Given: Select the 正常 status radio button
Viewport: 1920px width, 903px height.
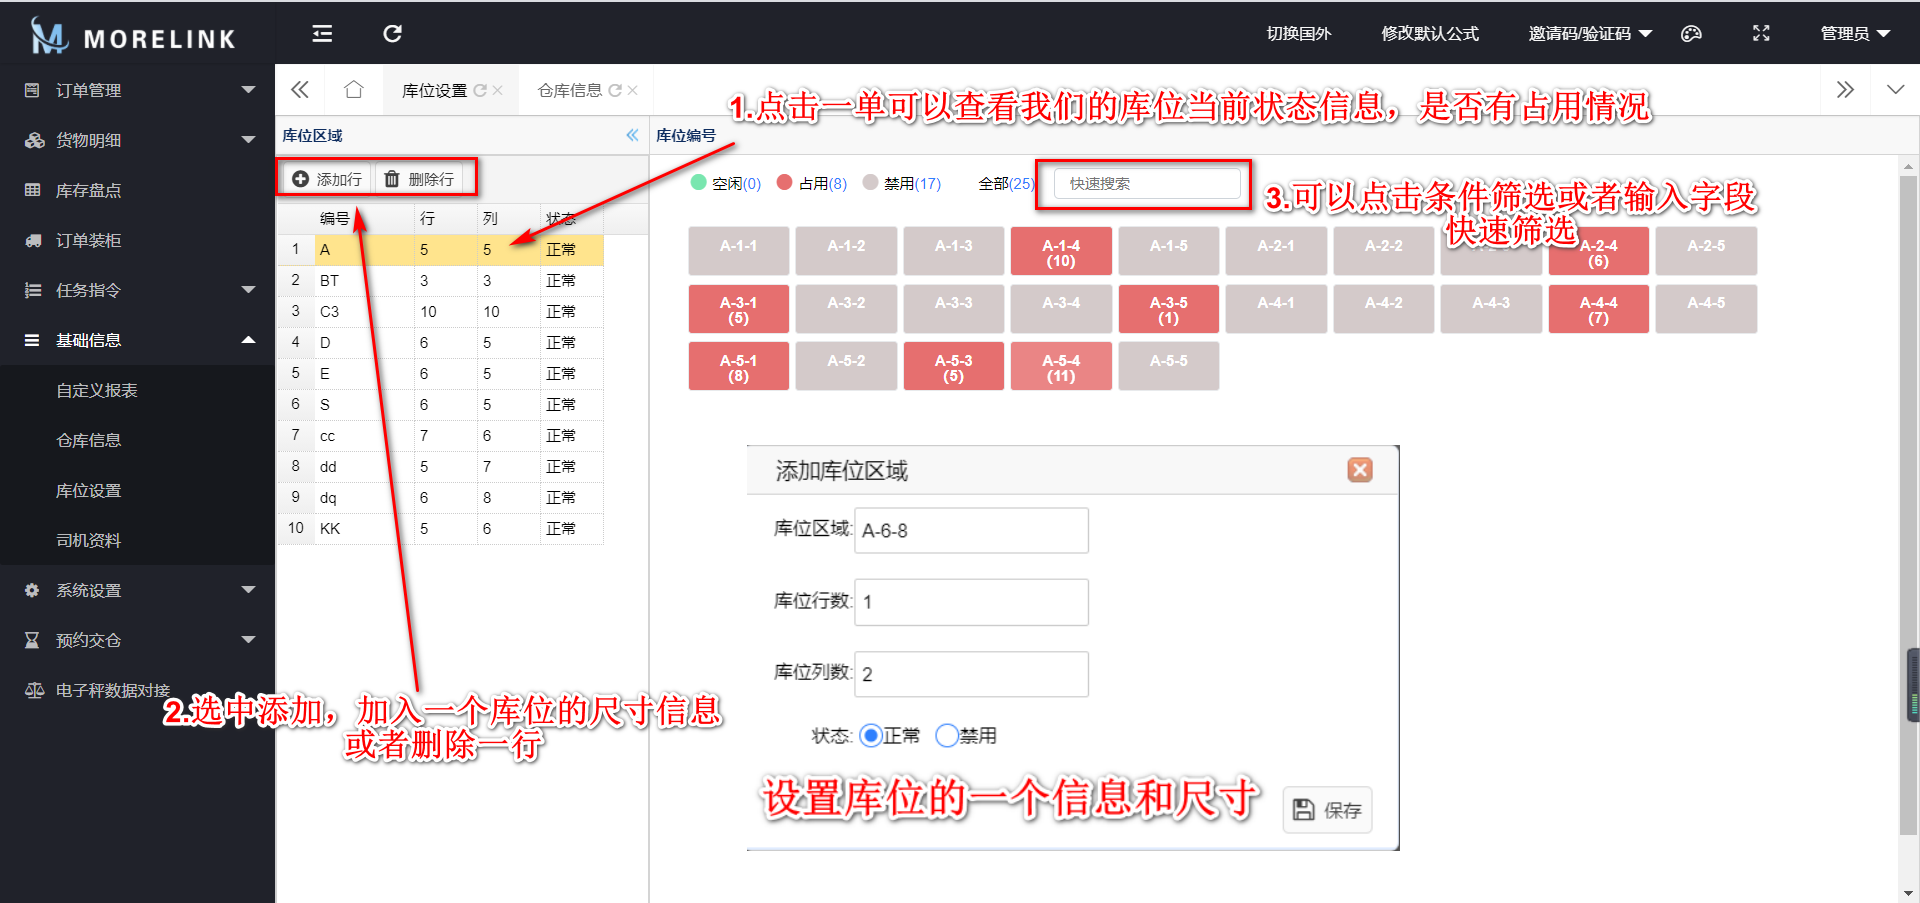Looking at the screenshot, I should (870, 736).
